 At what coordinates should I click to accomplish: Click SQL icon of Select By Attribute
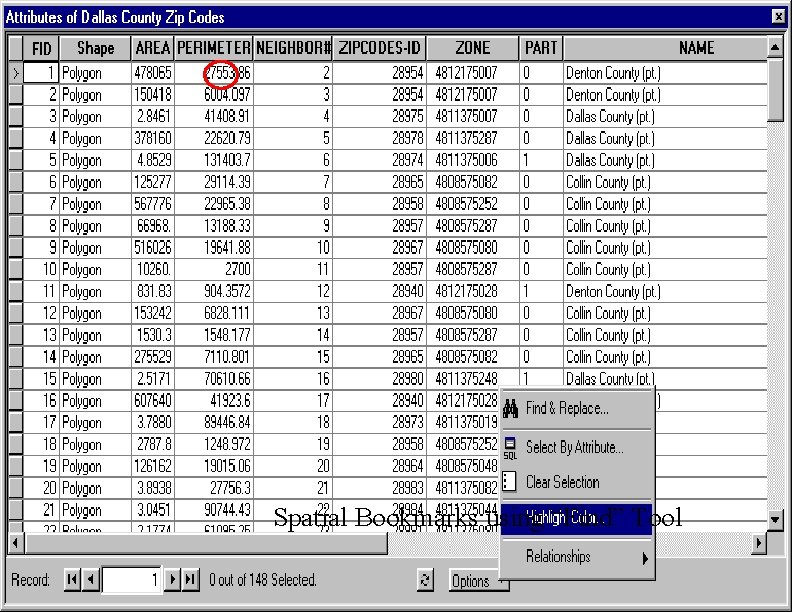click(x=510, y=448)
